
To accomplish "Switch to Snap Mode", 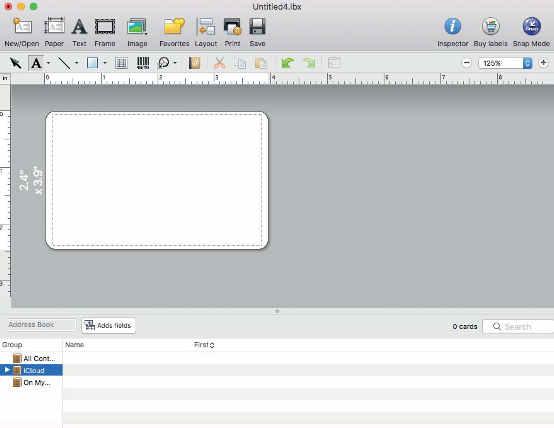I will tap(531, 32).
